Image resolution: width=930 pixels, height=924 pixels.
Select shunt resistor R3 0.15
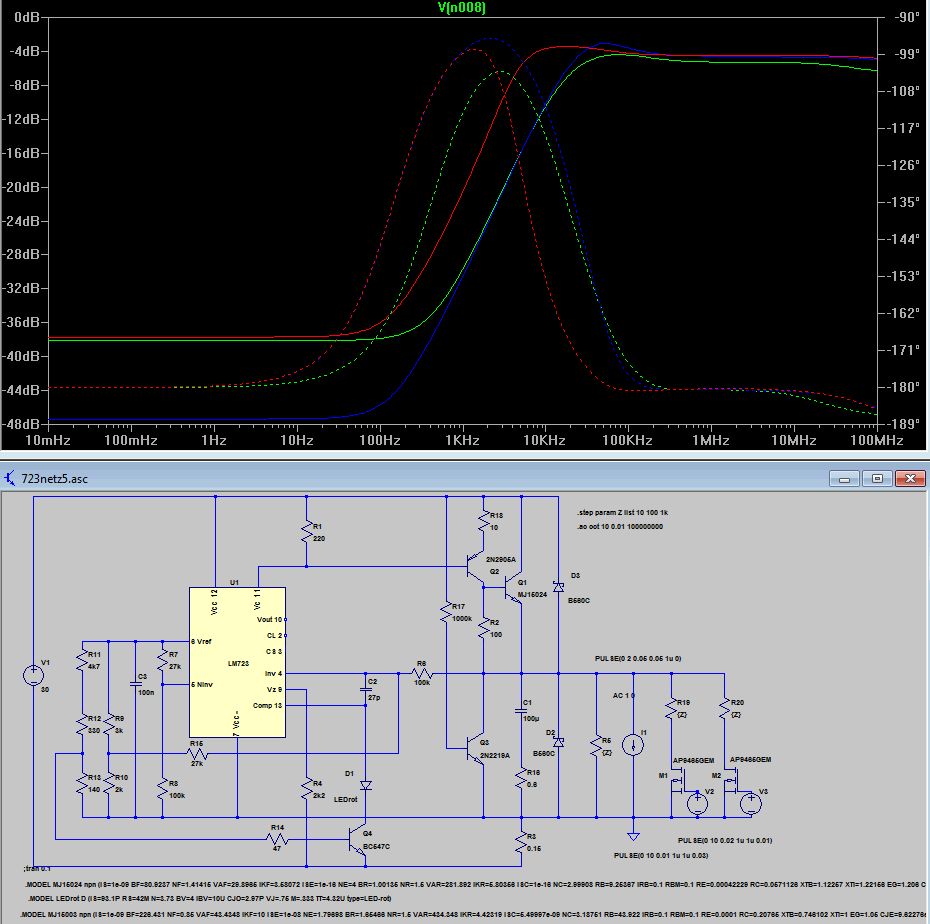(521, 842)
